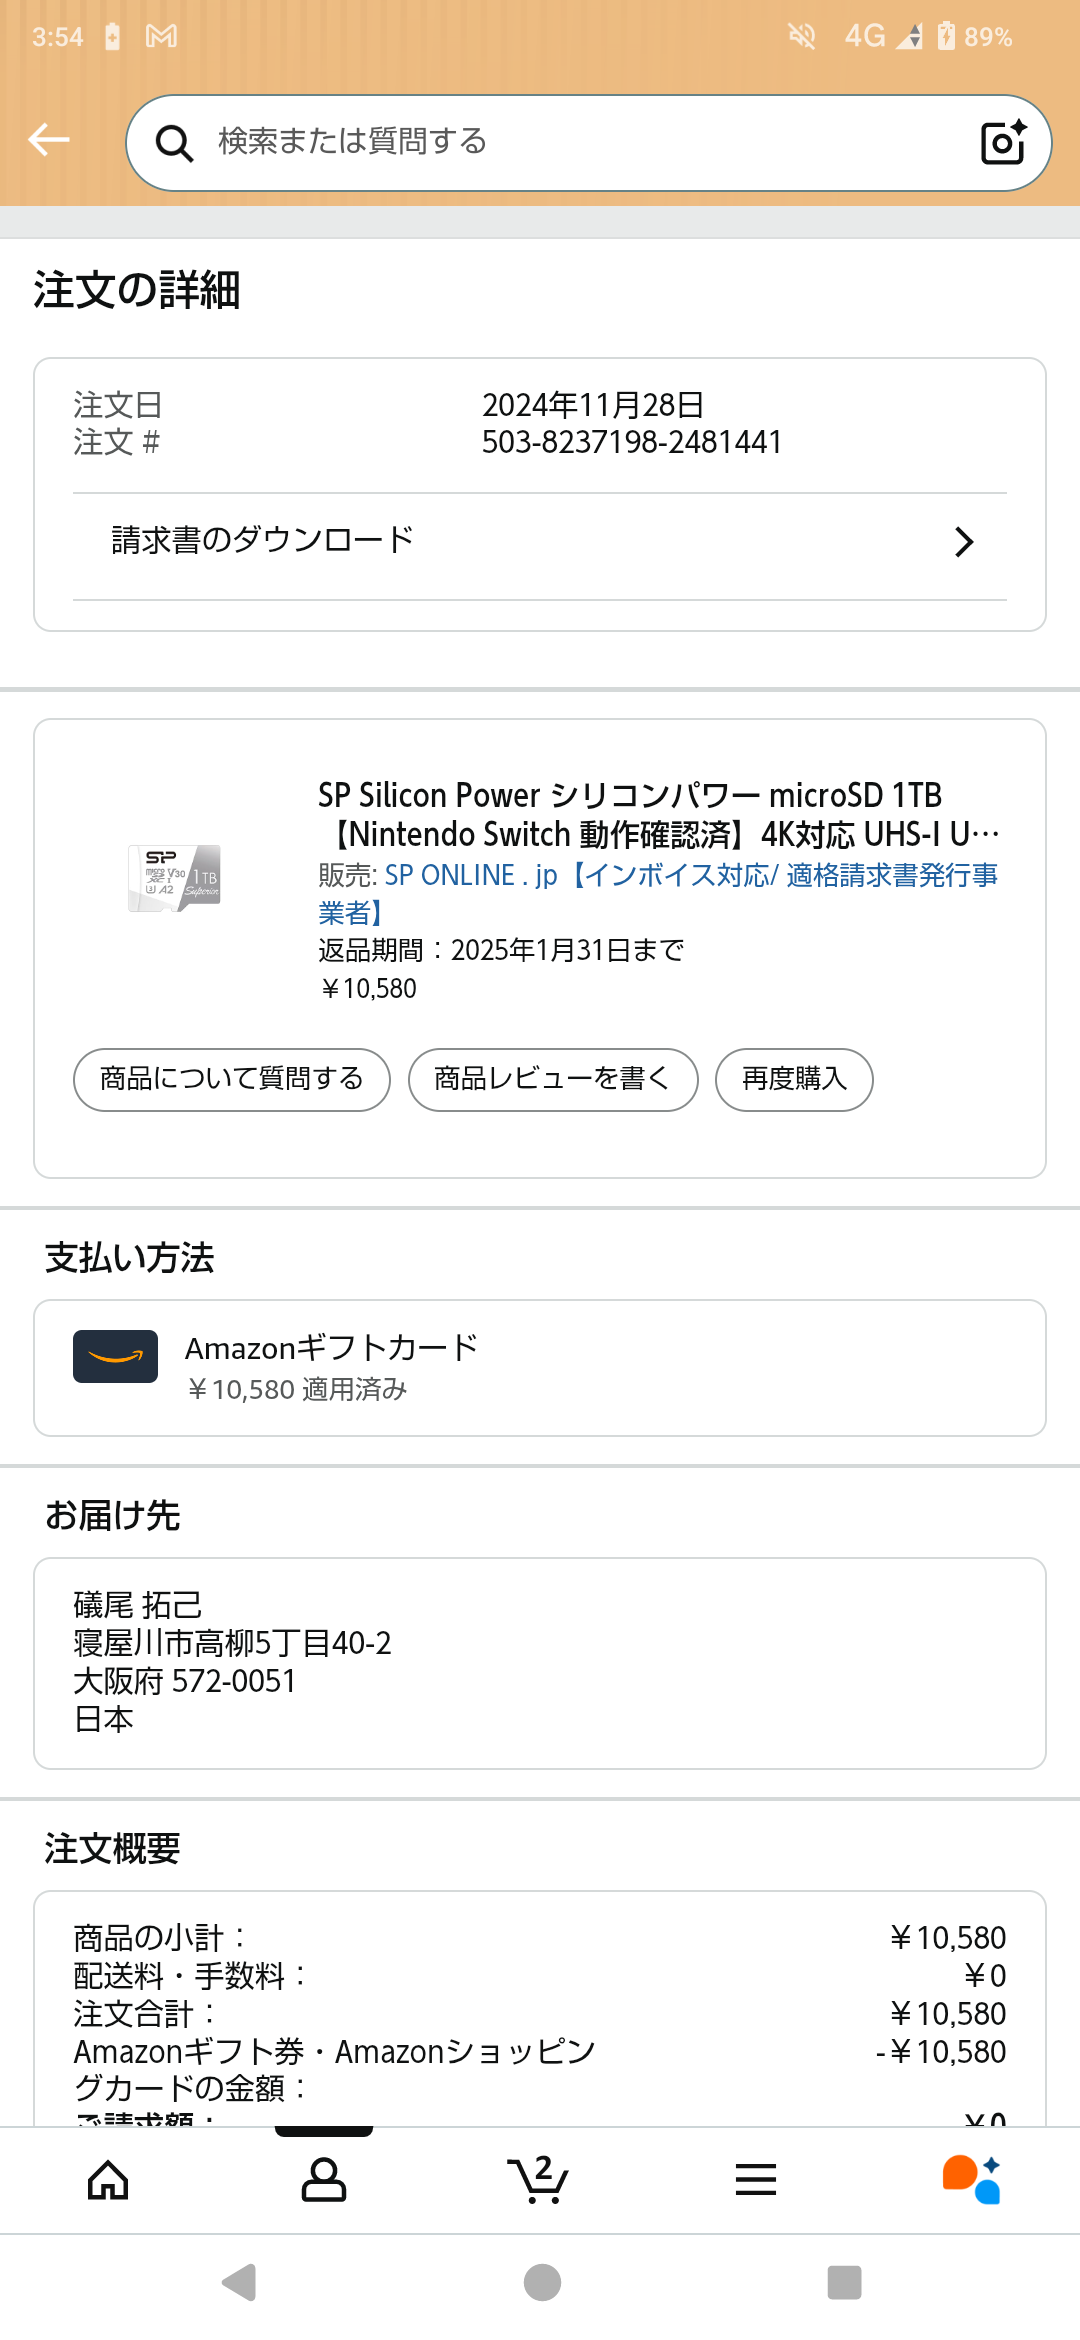This screenshot has width=1080, height=2340.
Task: Tap the microSD card product thumbnail
Action: tap(174, 878)
